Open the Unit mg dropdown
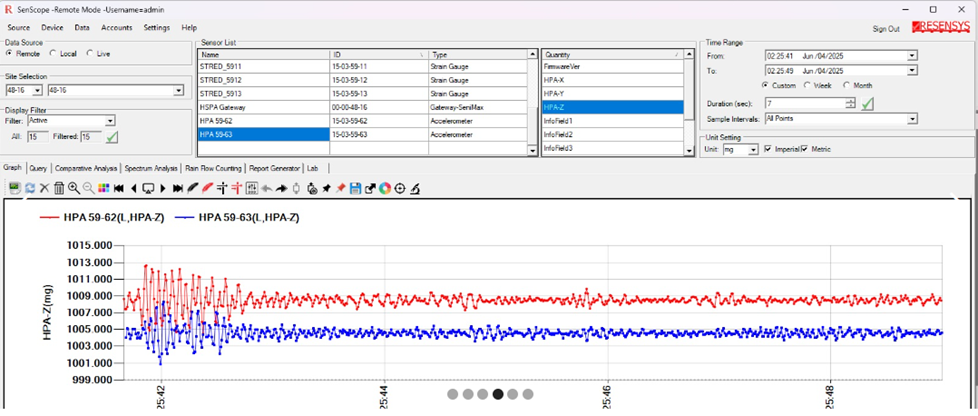Image resolution: width=978 pixels, height=416 pixels. (x=753, y=149)
